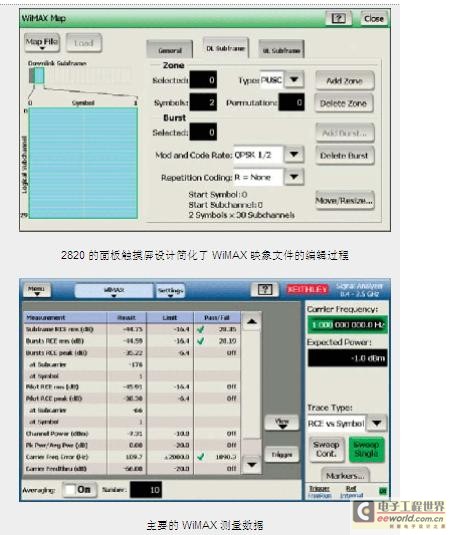
Task: Select the Permutation value field
Action: [291, 102]
